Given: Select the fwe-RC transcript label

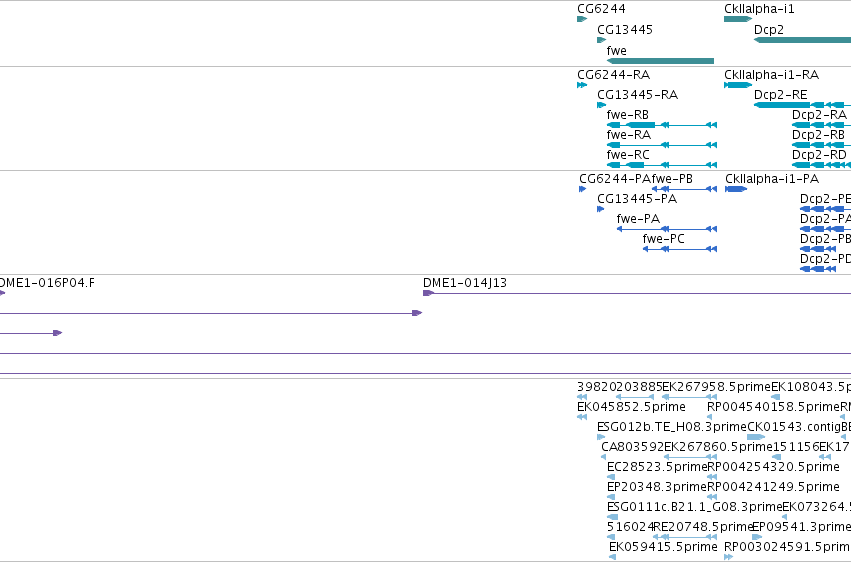Looking at the screenshot, I should pyautogui.click(x=628, y=155).
